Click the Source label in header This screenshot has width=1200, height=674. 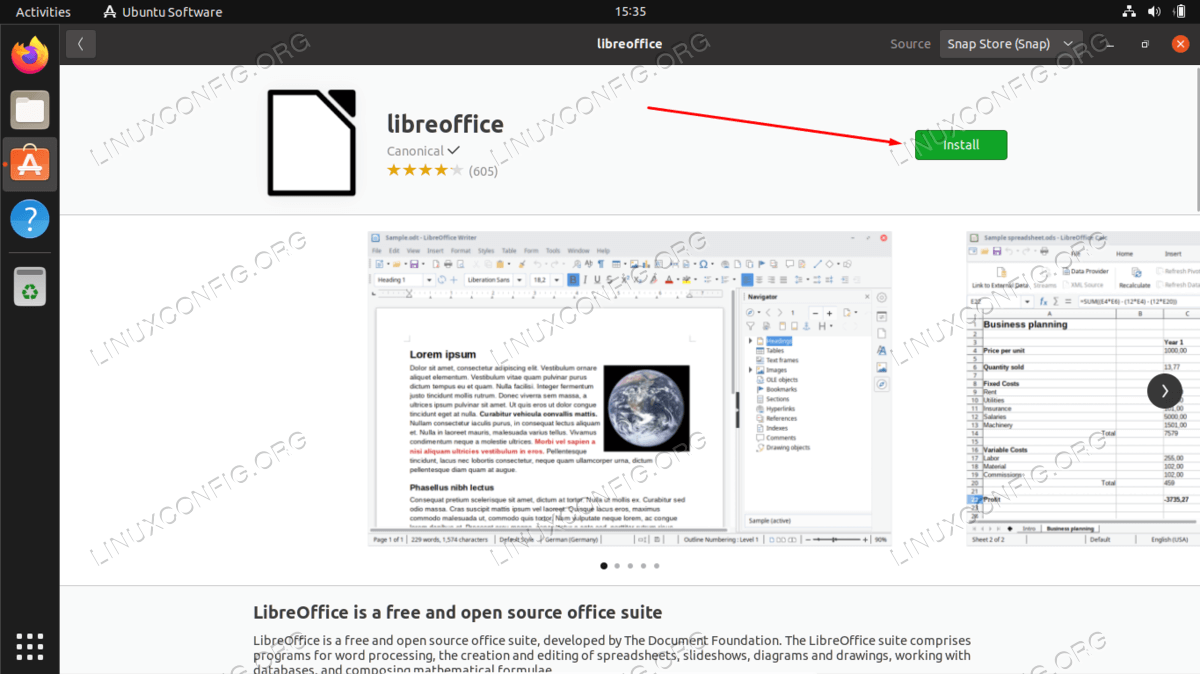tap(910, 44)
